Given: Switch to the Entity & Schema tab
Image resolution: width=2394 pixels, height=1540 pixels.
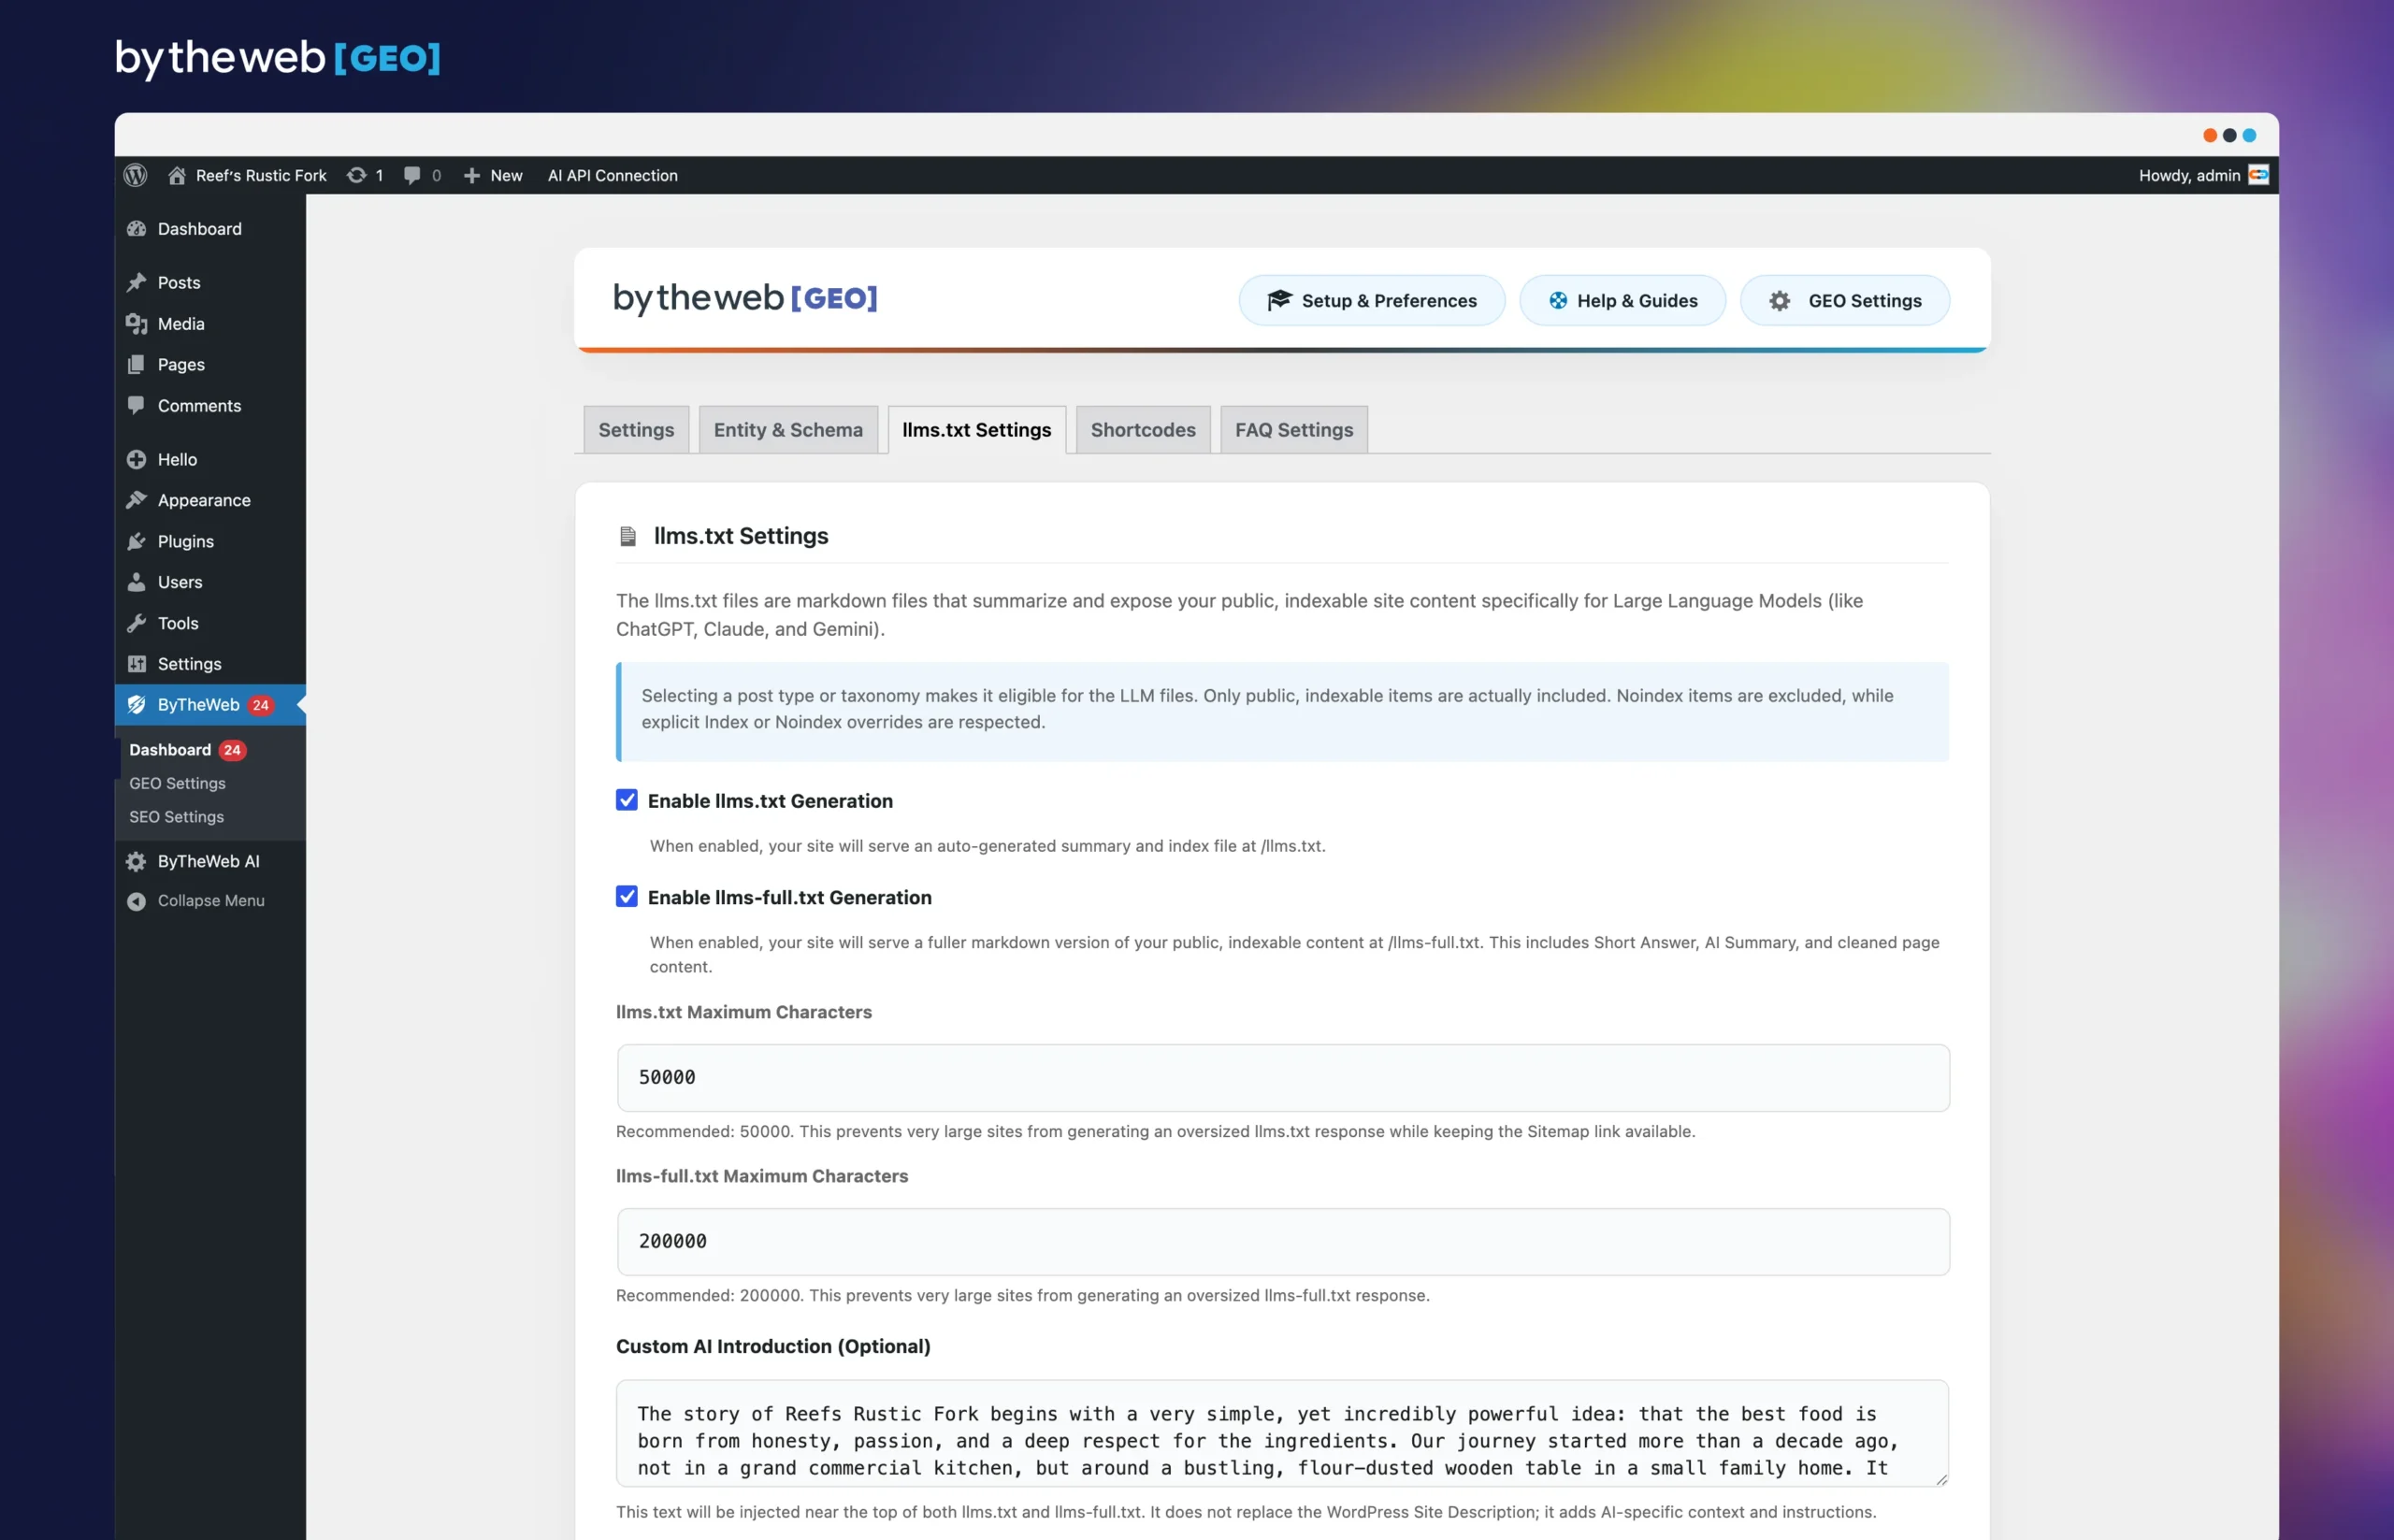Looking at the screenshot, I should [x=788, y=430].
